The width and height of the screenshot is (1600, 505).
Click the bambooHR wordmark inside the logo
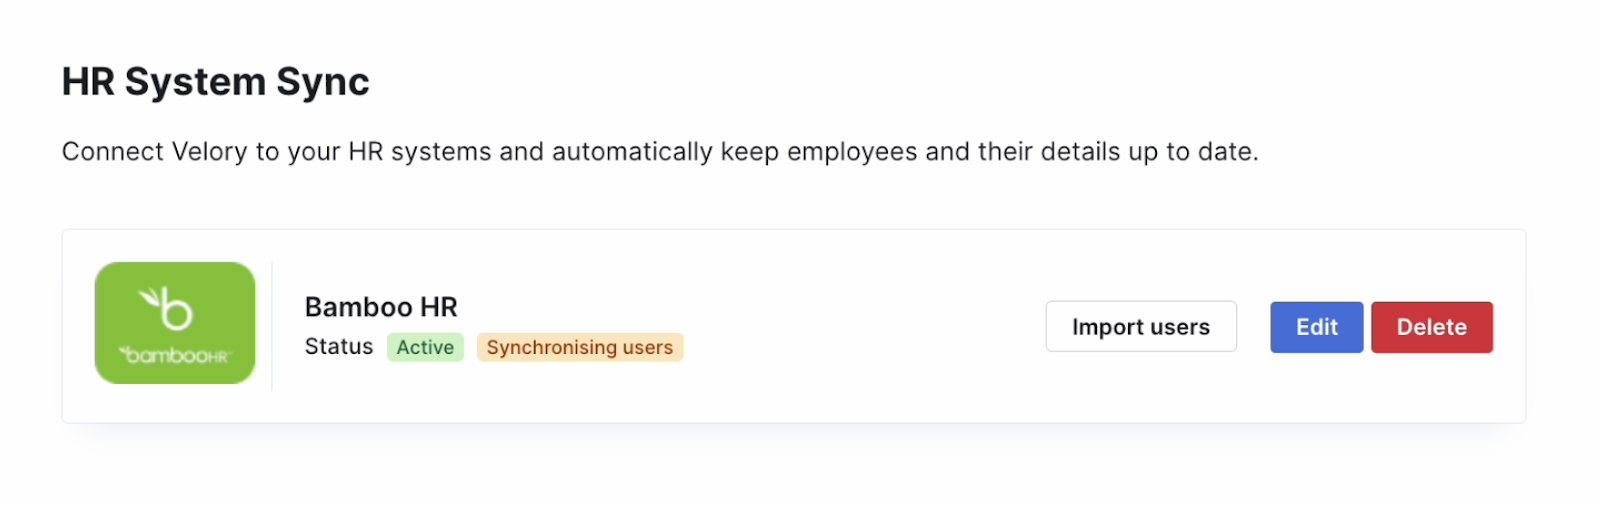tap(175, 356)
